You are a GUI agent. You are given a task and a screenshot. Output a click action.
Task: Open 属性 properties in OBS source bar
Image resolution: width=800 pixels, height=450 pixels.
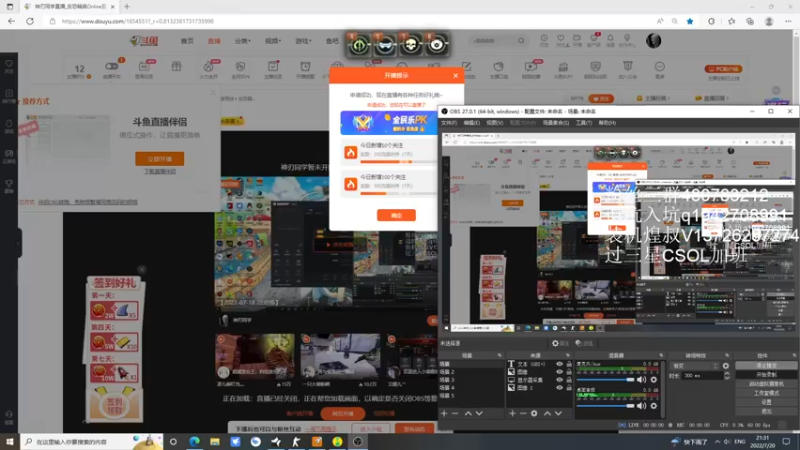coord(560,343)
